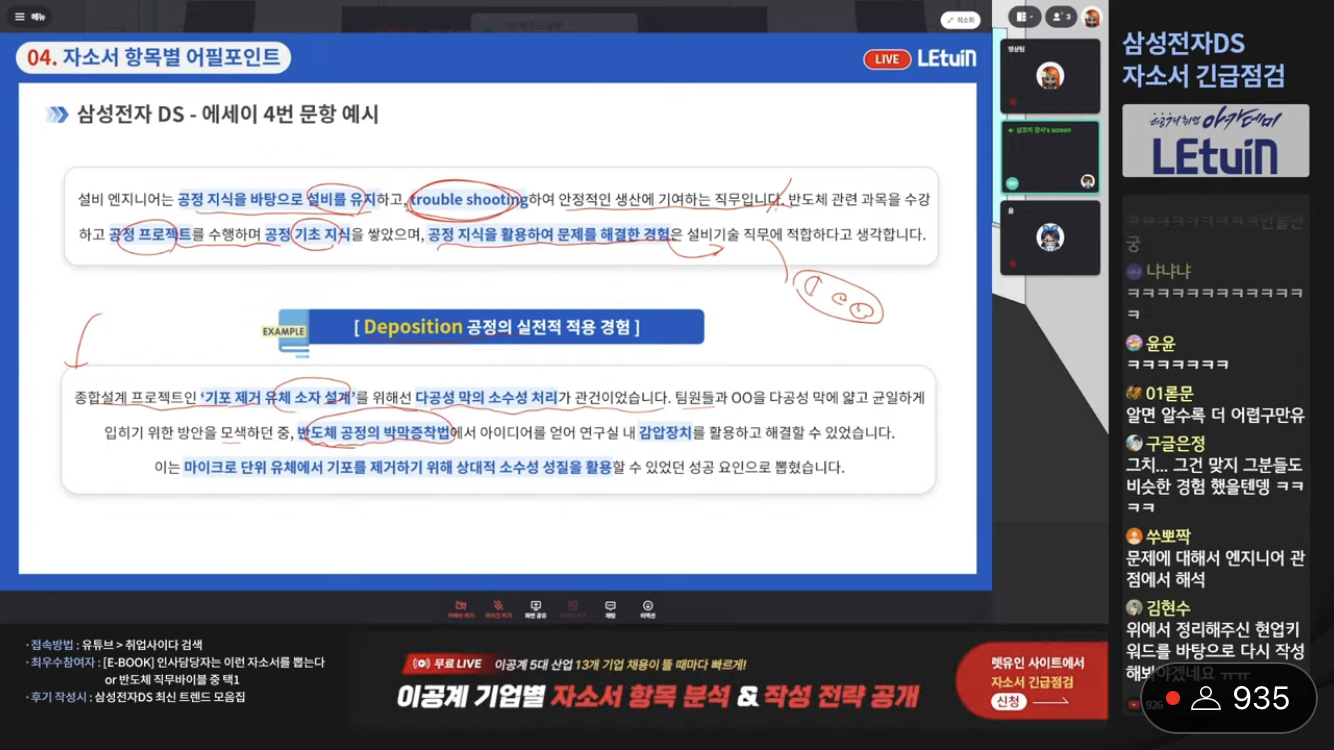Viewport: 1334px width, 750px height.
Task: Click the 935 live viewer count pill
Action: tap(1228, 698)
